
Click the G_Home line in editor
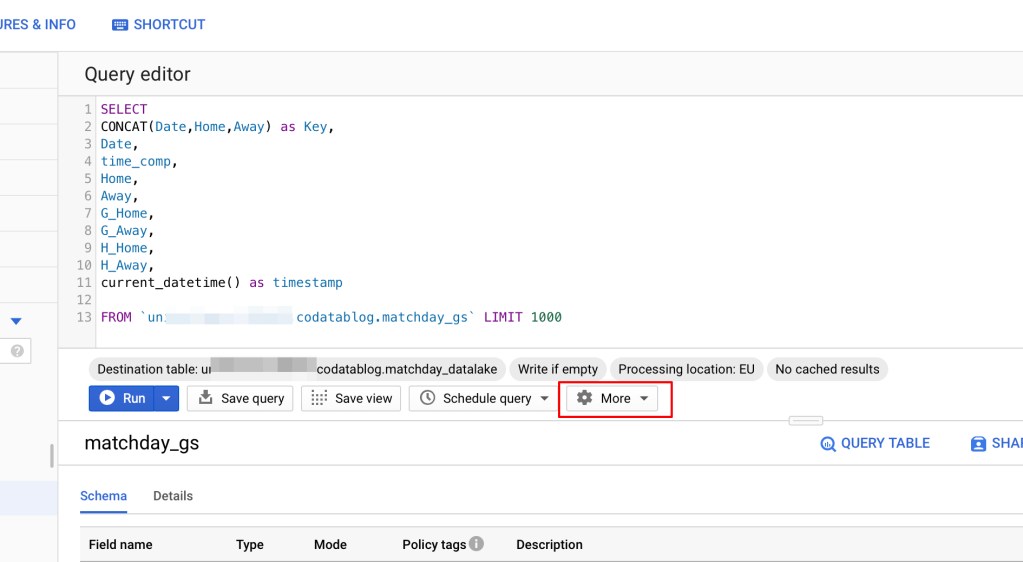tap(127, 213)
